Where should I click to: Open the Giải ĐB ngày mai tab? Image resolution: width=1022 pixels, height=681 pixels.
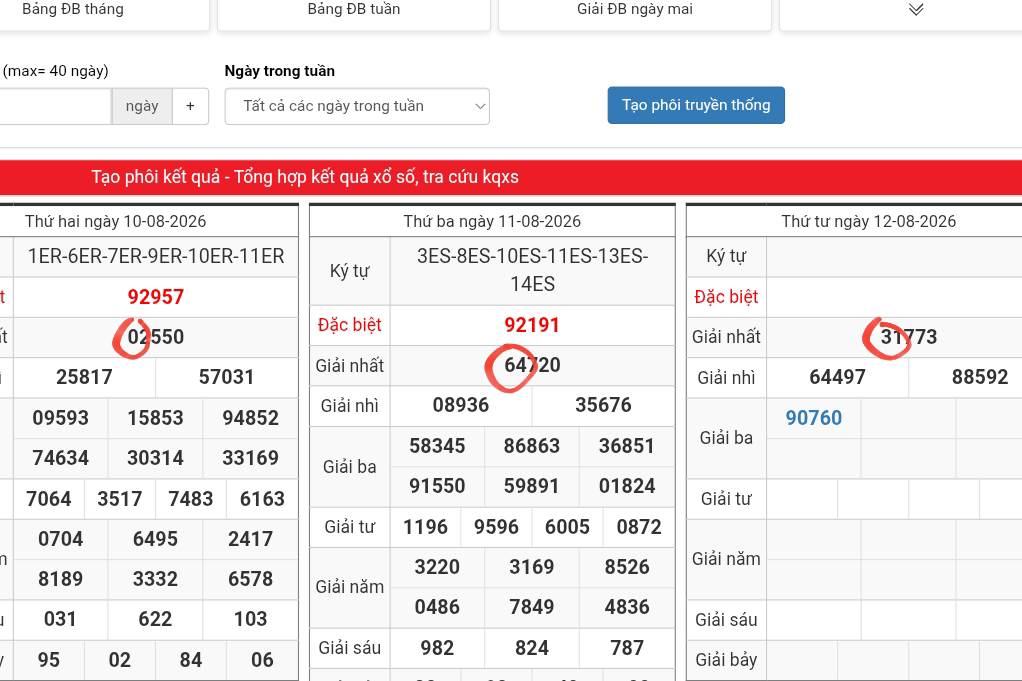pyautogui.click(x=635, y=9)
